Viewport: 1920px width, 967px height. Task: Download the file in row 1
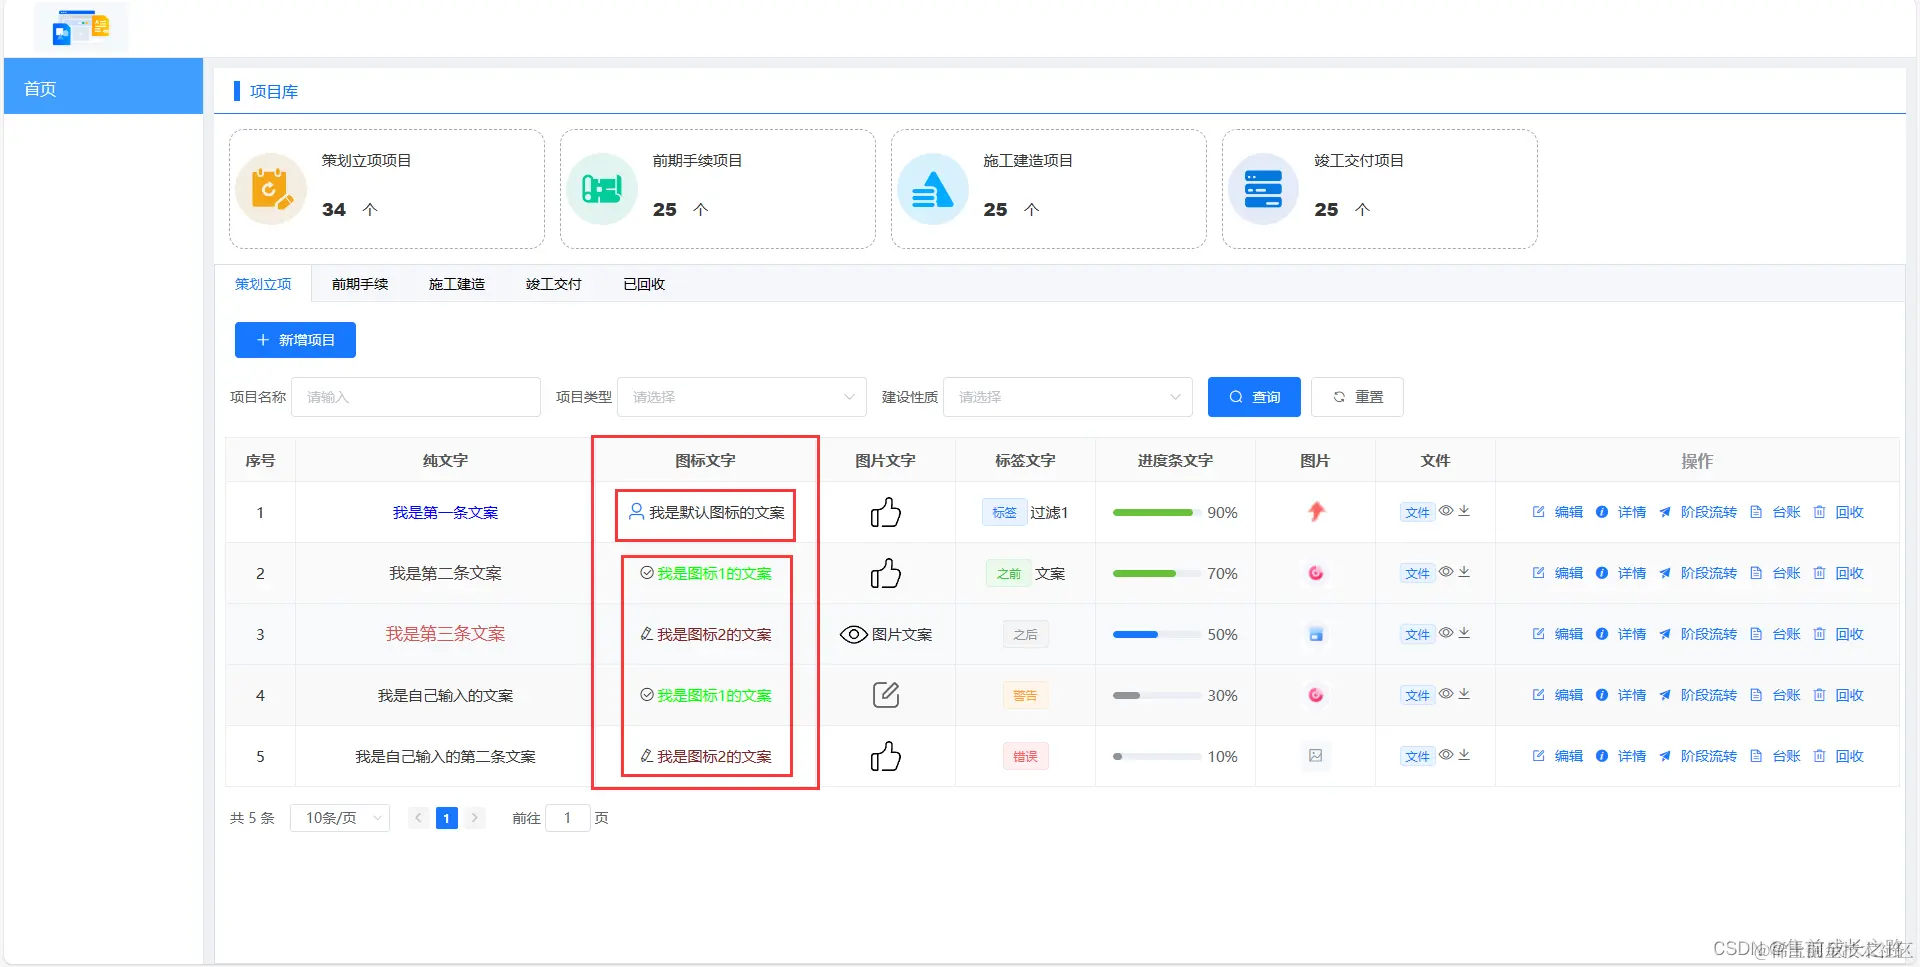[x=1464, y=511]
